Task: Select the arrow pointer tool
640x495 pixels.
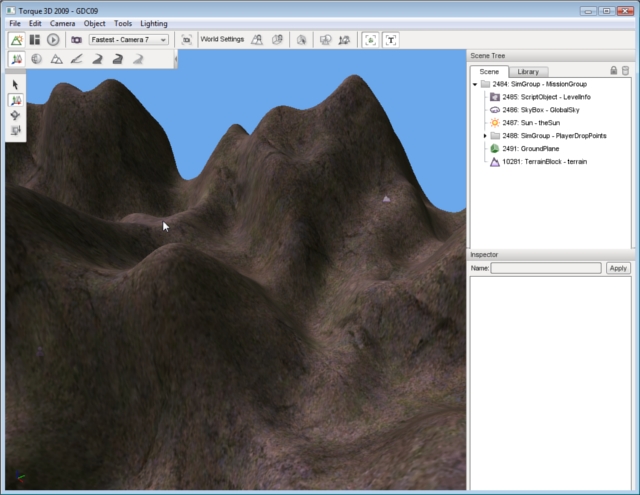Action: [16, 85]
